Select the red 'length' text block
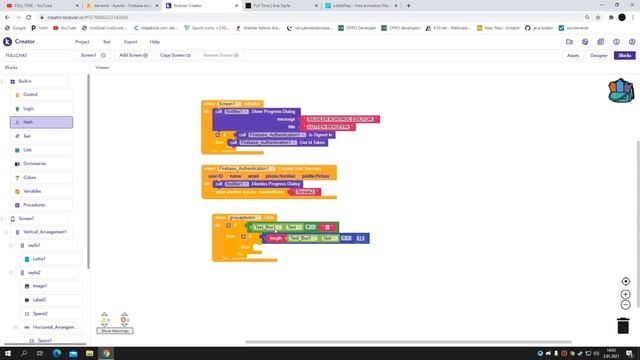This screenshot has width=640, height=360. click(276, 238)
